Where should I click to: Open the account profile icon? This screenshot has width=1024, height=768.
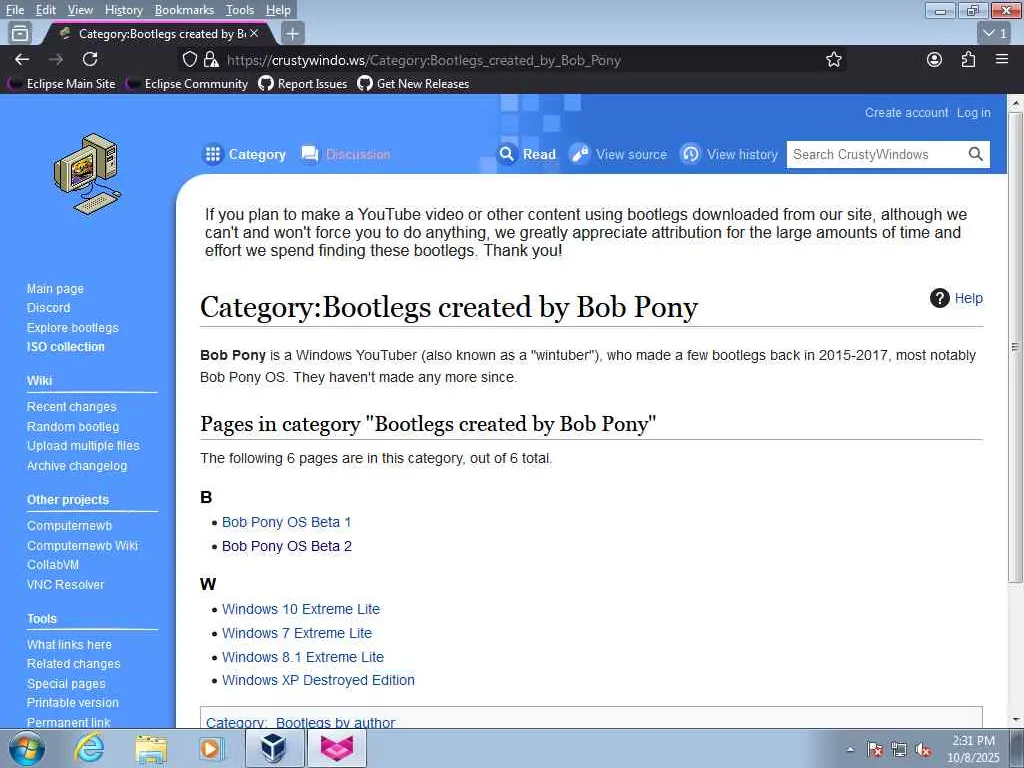(935, 59)
